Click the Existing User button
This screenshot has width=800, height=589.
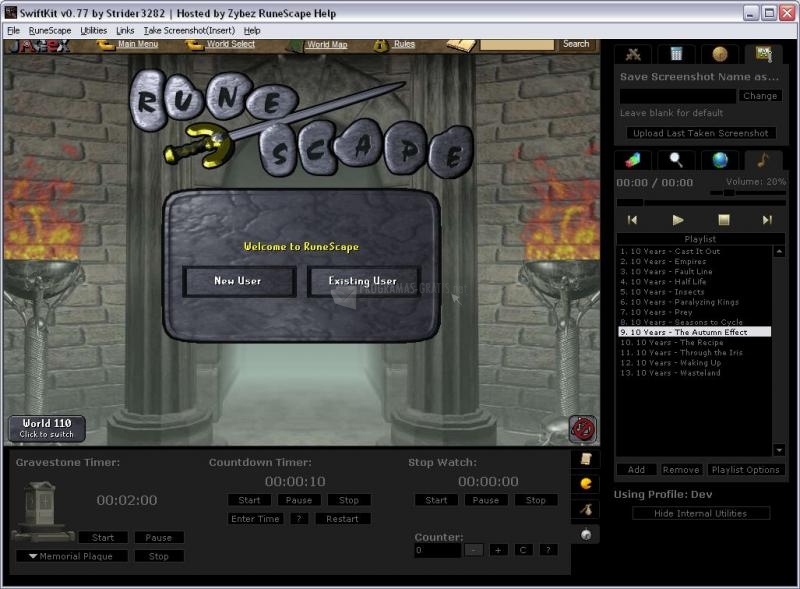click(363, 281)
